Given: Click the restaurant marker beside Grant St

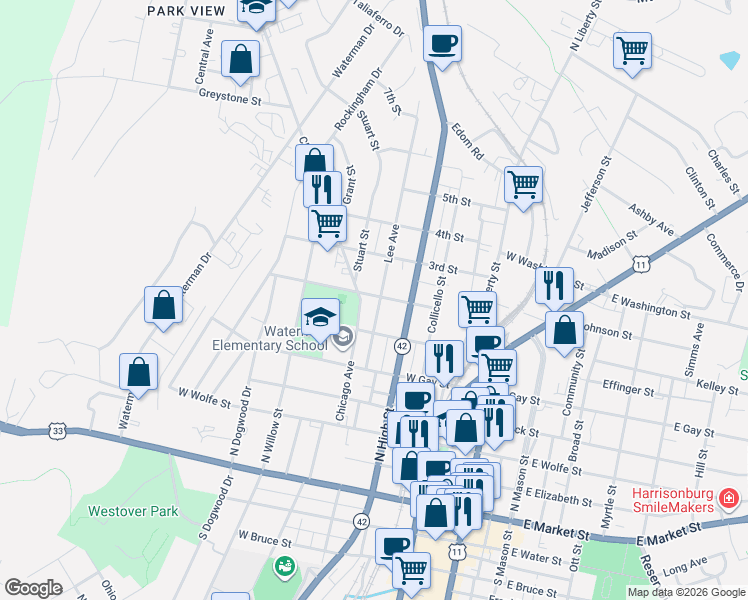Looking at the screenshot, I should click(x=322, y=189).
